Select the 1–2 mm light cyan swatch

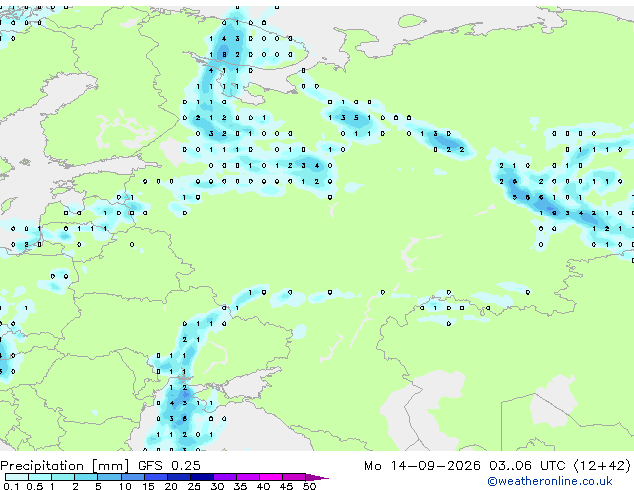click(63, 477)
